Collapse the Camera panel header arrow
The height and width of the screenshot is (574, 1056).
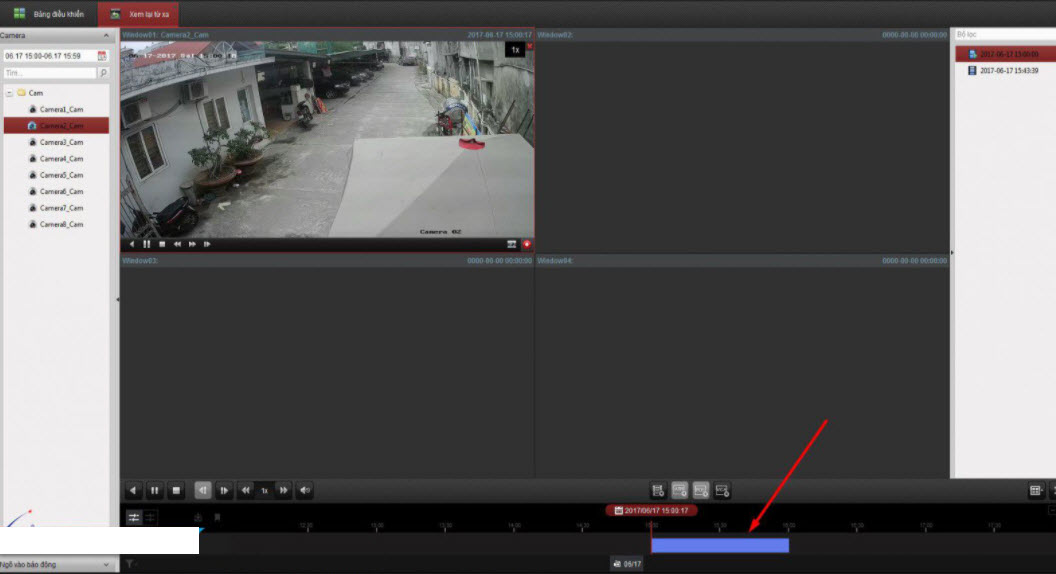click(x=107, y=35)
